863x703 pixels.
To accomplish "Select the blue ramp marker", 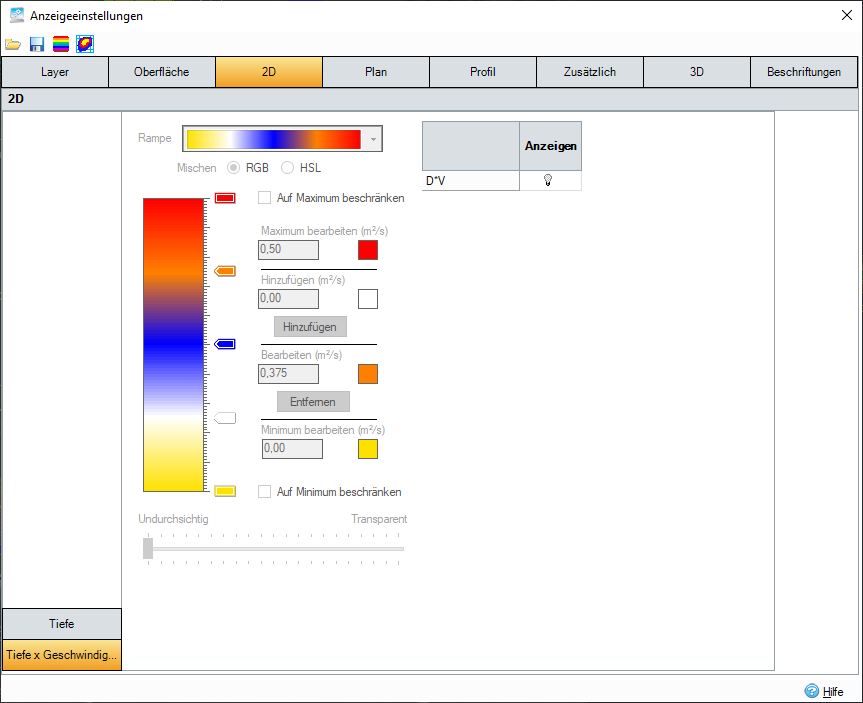I will [225, 344].
